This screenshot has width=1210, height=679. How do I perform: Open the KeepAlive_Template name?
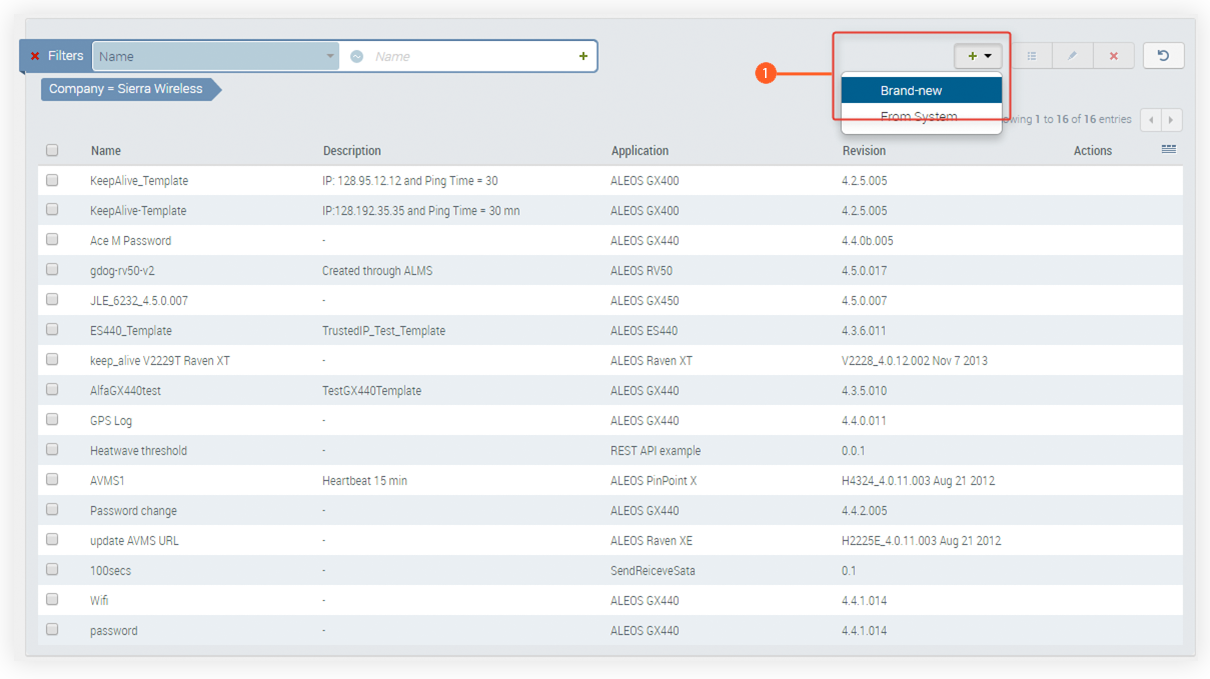(139, 181)
